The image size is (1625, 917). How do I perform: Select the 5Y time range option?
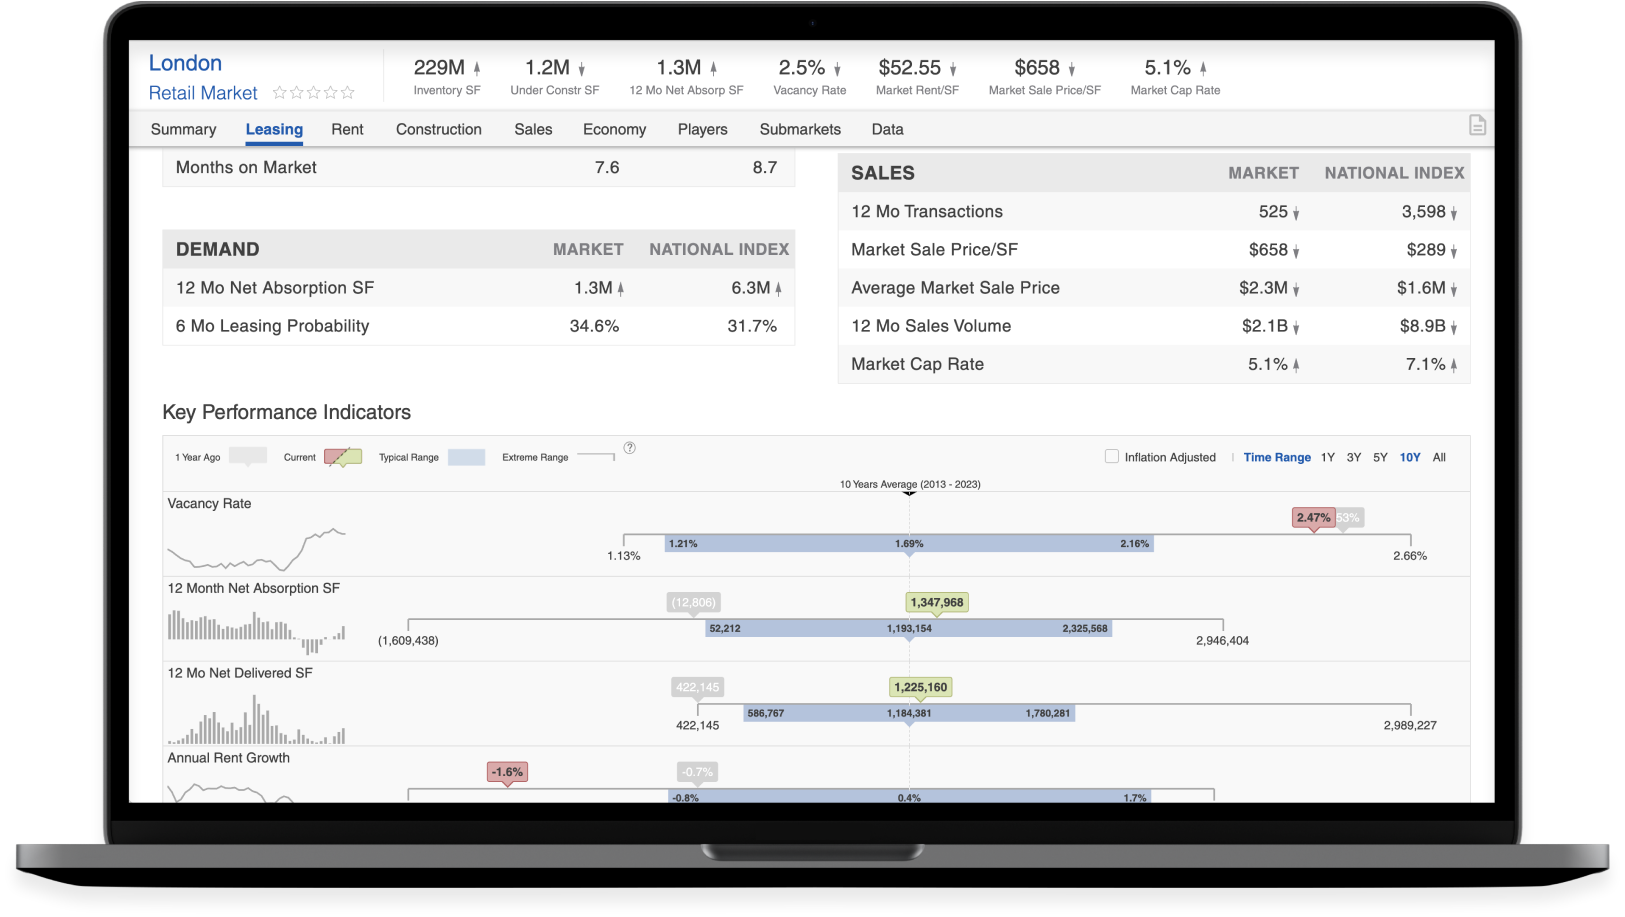[1380, 457]
